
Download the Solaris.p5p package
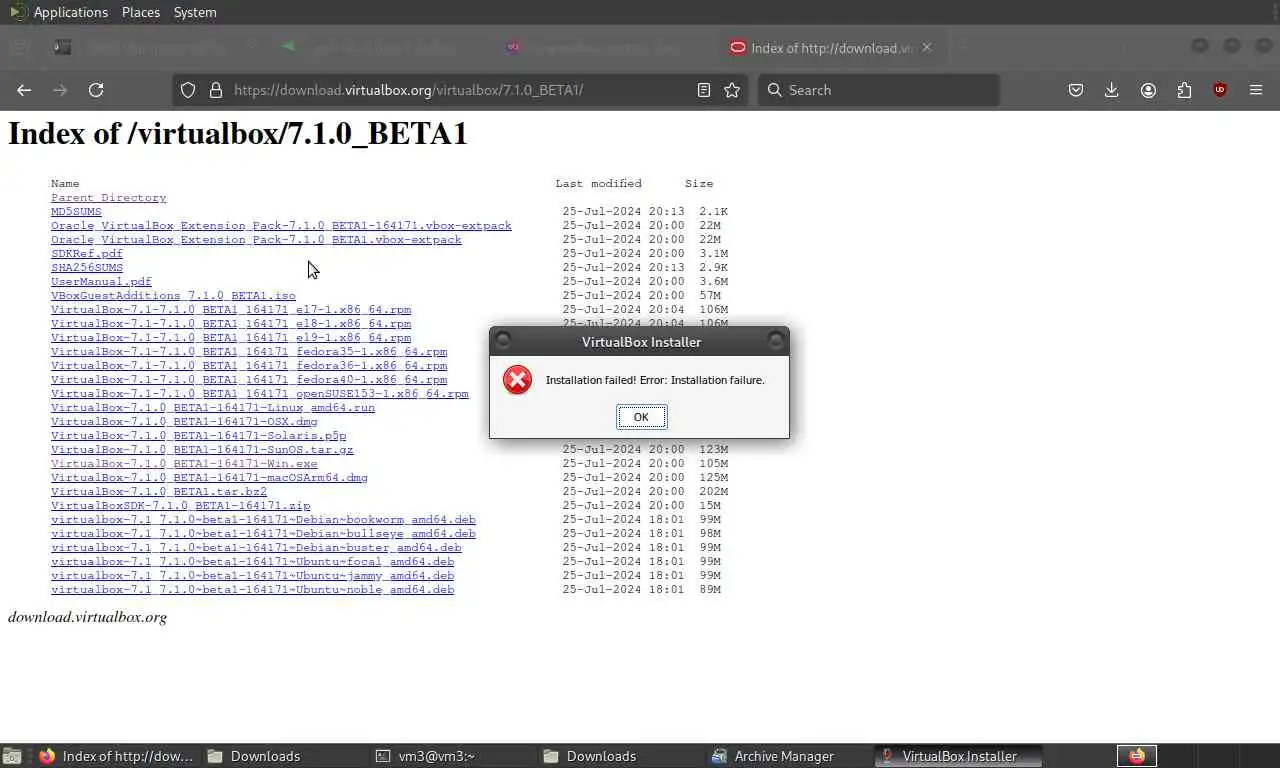(x=198, y=436)
